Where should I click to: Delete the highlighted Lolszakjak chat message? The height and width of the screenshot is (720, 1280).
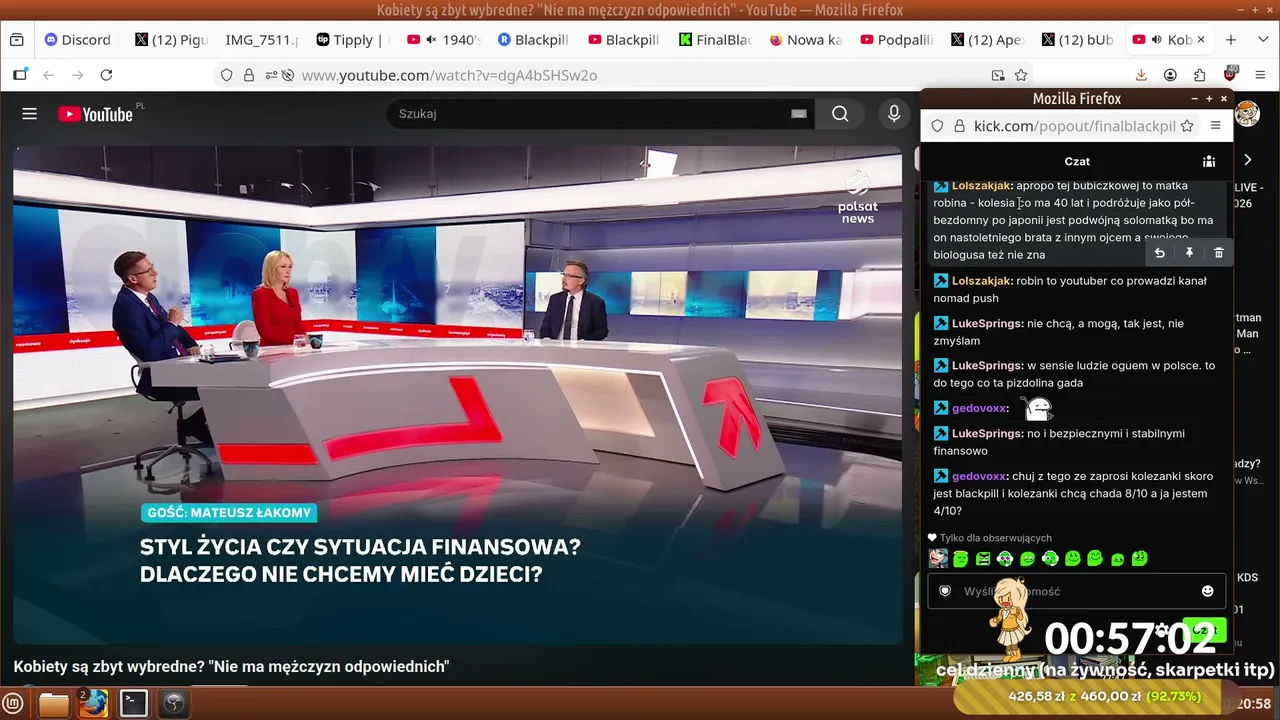point(1218,253)
